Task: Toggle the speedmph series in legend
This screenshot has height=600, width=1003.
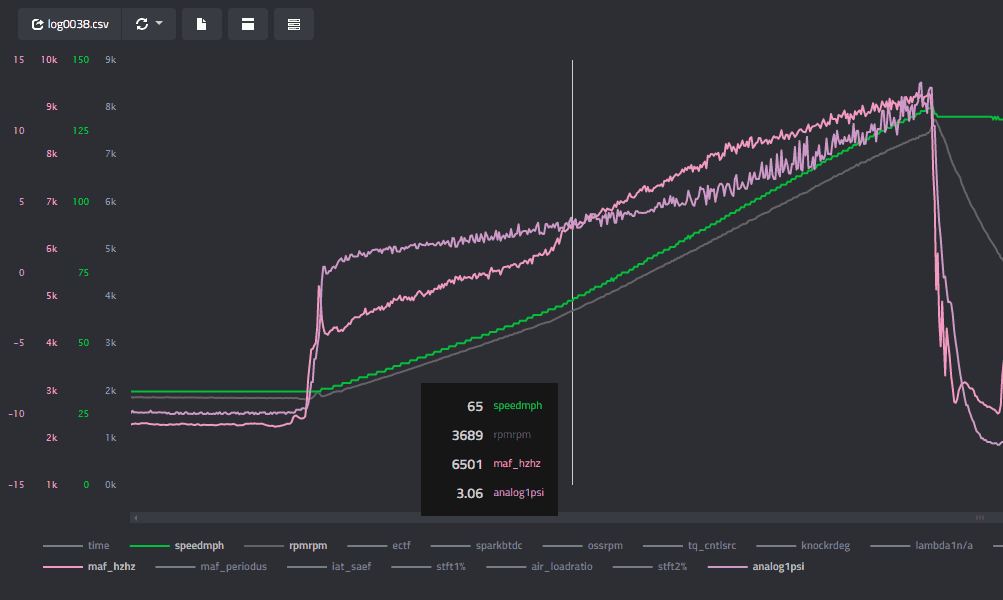Action: [x=177, y=546]
